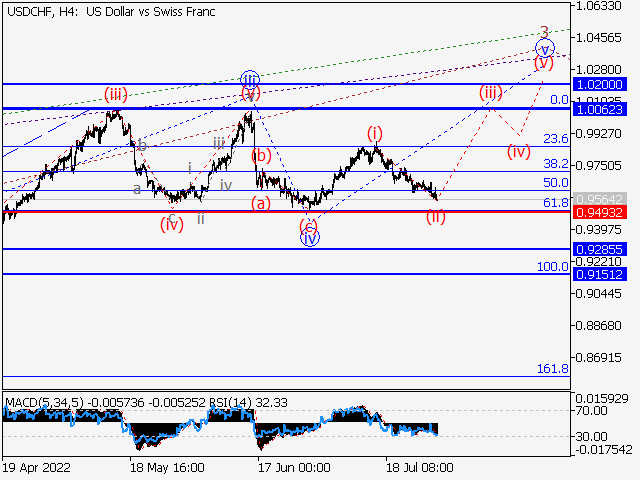Click the red wave (a) label
640x480 pixels.
(260, 203)
